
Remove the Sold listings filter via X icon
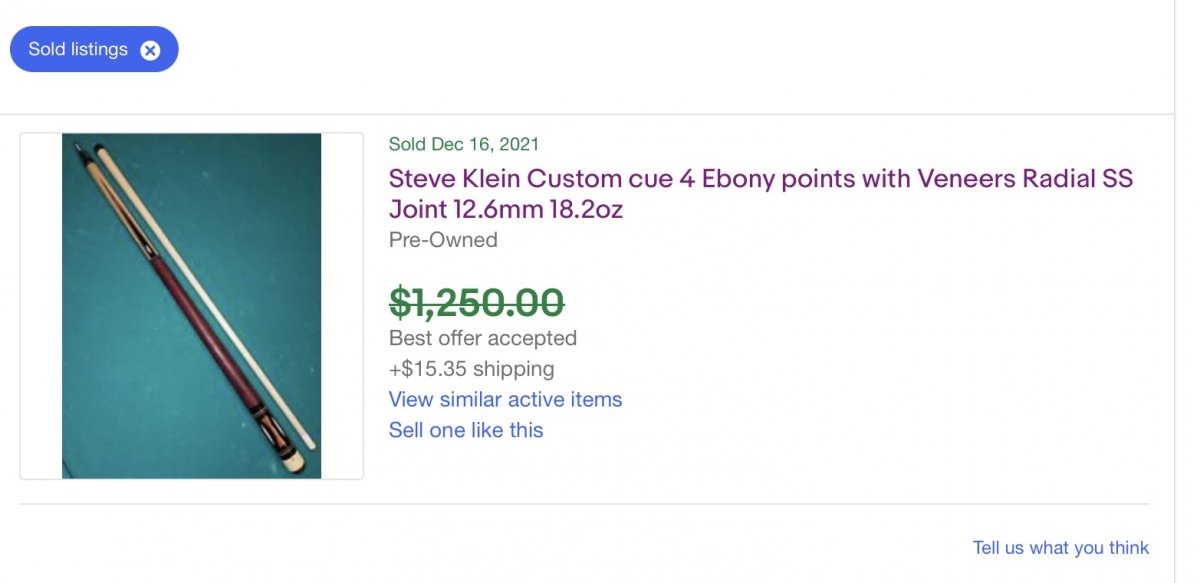(x=150, y=50)
